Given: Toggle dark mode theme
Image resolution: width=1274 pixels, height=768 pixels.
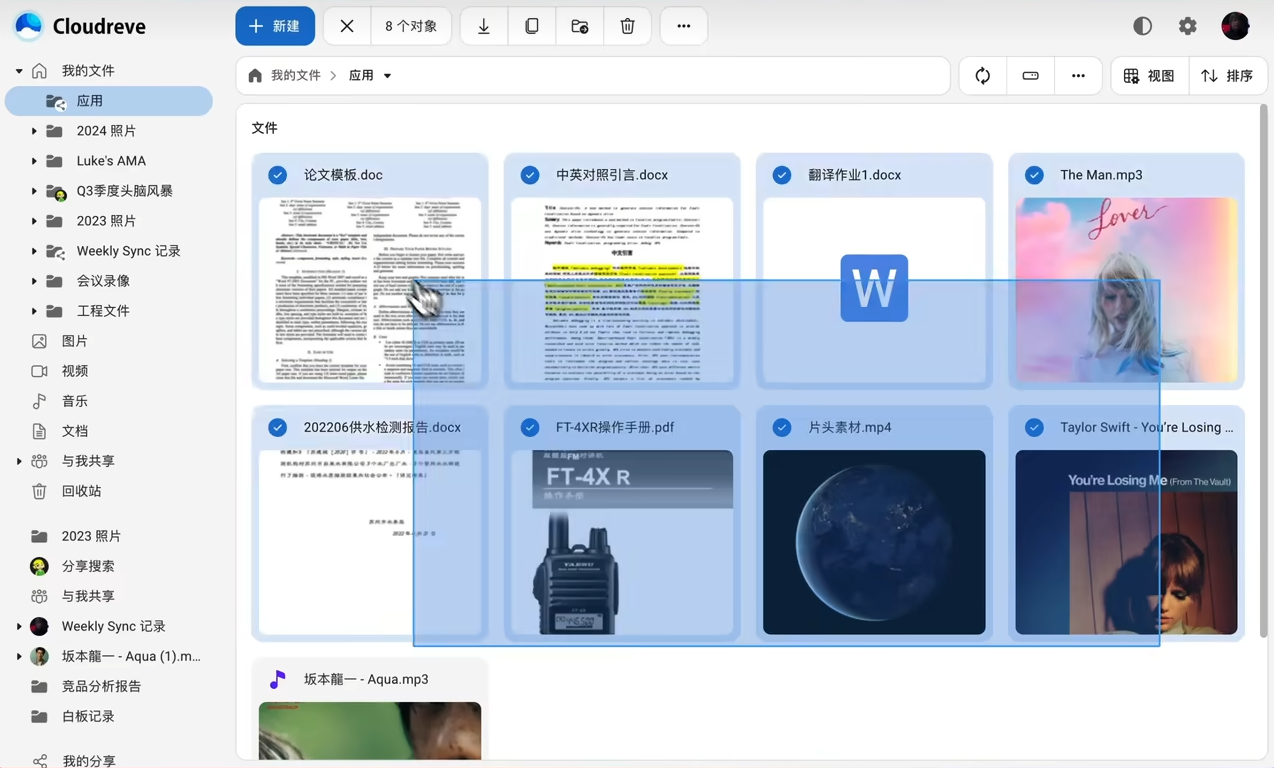Looking at the screenshot, I should (1142, 26).
